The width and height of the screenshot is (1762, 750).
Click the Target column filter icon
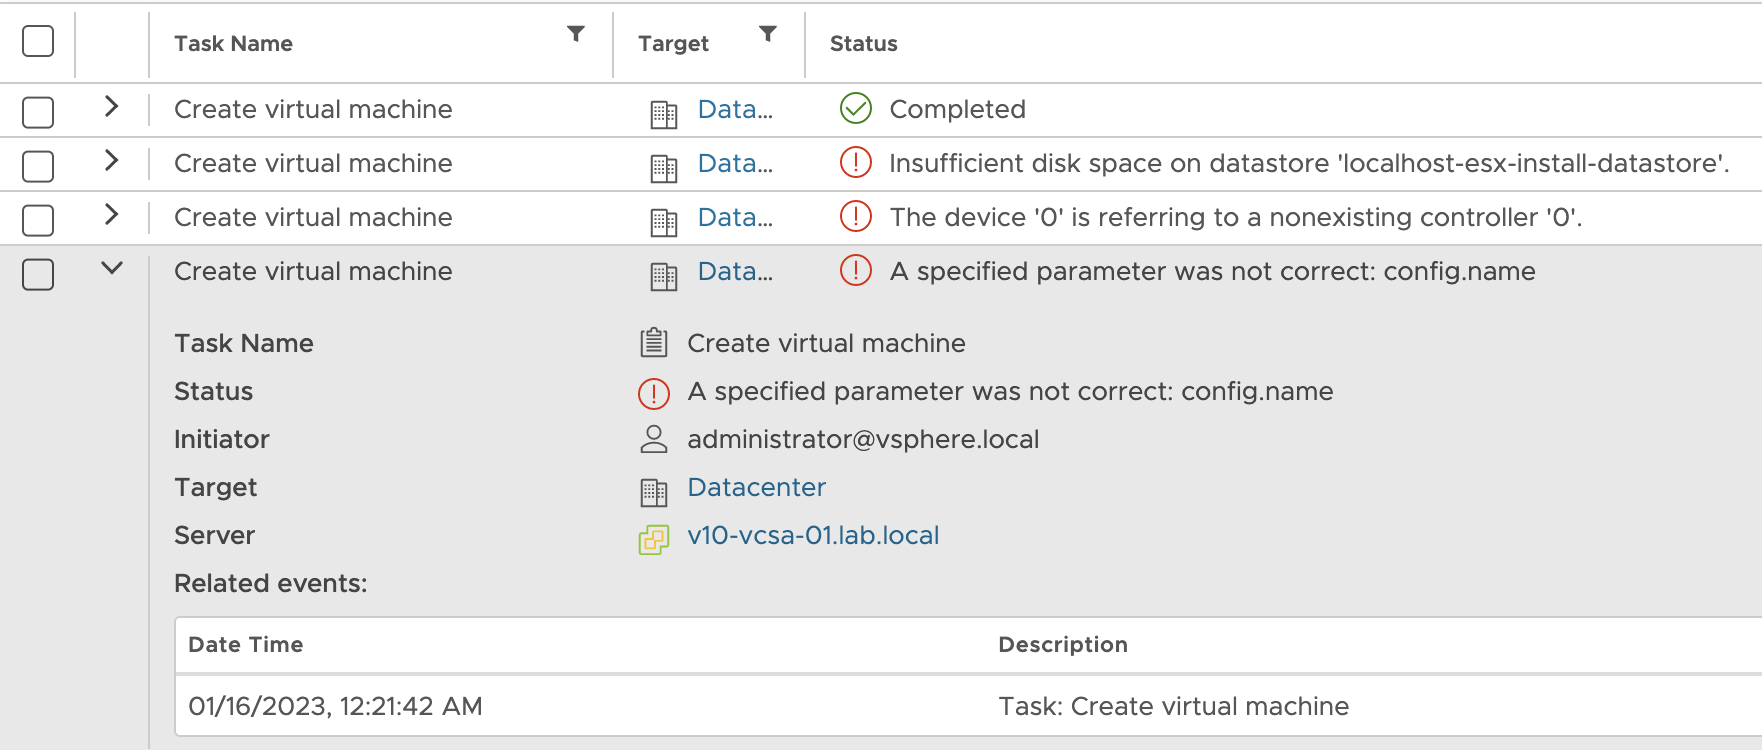(768, 34)
